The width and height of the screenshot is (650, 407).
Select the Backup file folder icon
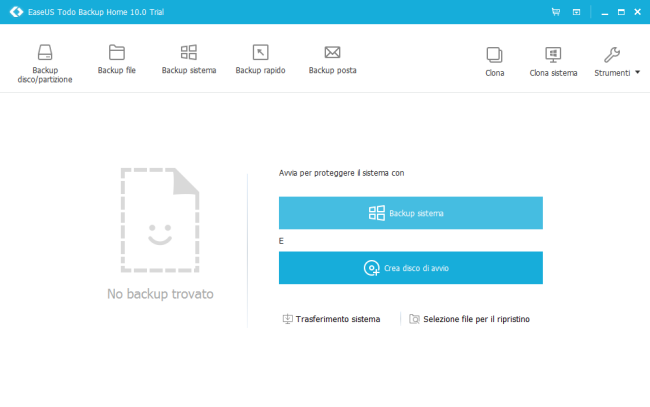click(117, 53)
